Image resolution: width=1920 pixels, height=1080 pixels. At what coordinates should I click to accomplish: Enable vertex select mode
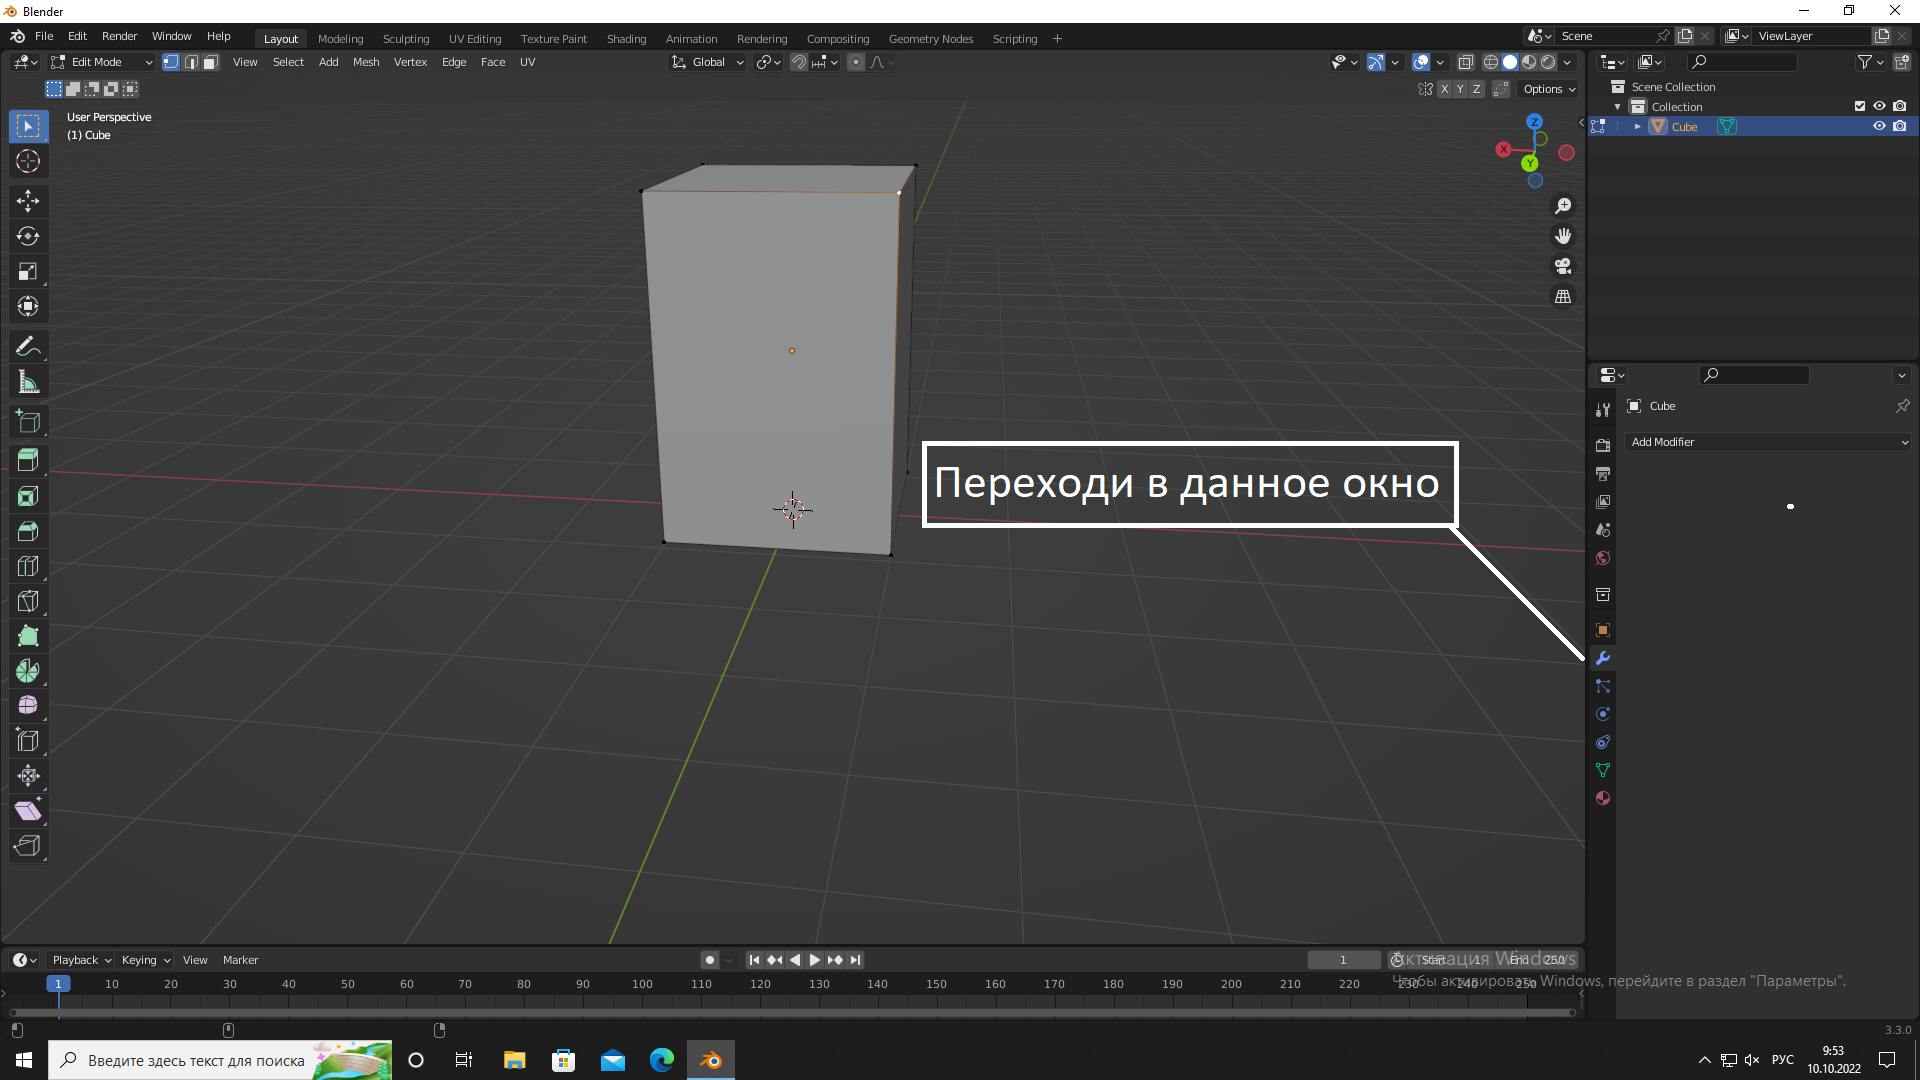[171, 62]
